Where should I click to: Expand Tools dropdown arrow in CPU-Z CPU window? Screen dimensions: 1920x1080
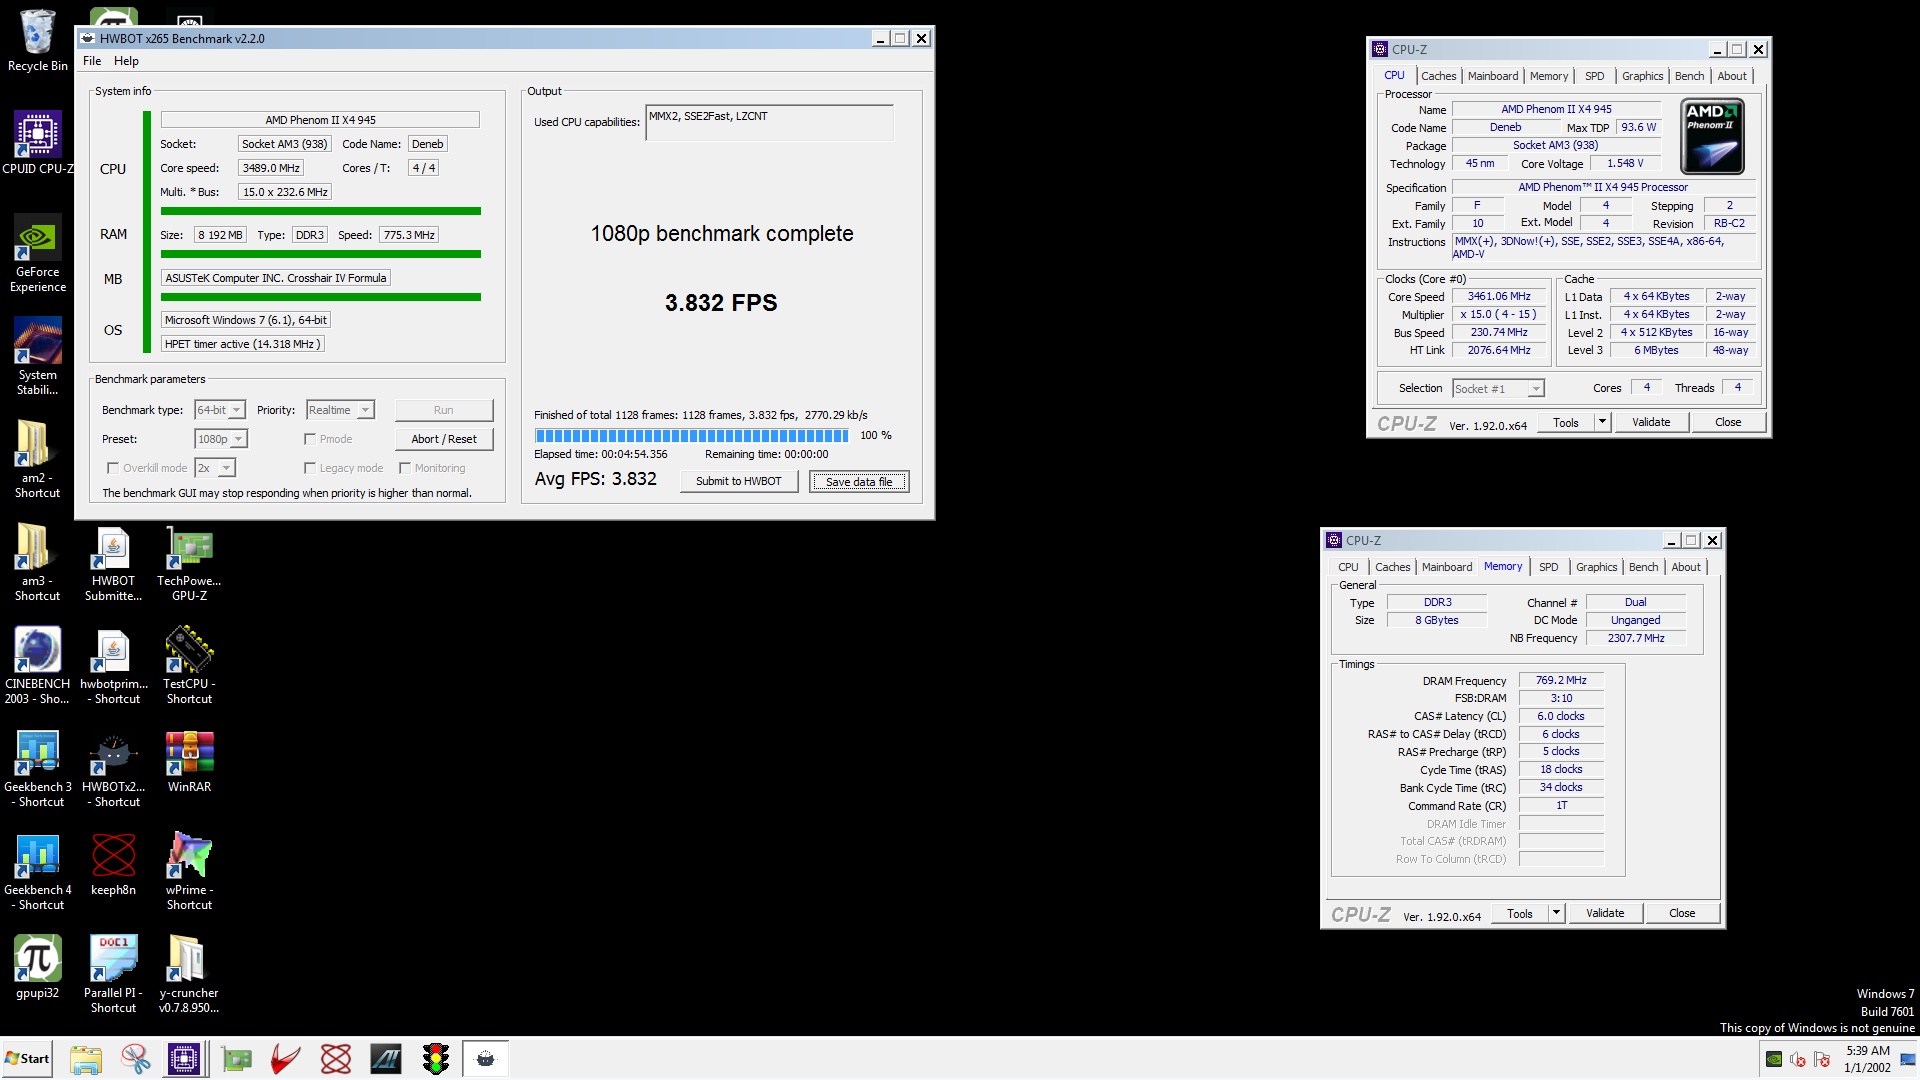coord(1602,422)
